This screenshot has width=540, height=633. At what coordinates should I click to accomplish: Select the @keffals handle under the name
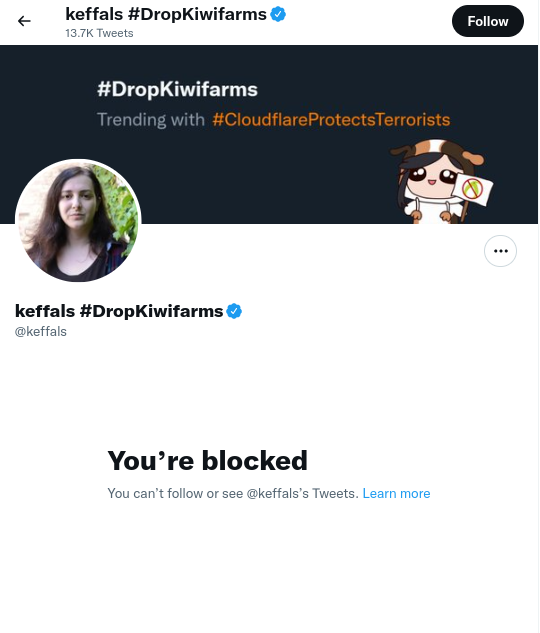click(41, 331)
